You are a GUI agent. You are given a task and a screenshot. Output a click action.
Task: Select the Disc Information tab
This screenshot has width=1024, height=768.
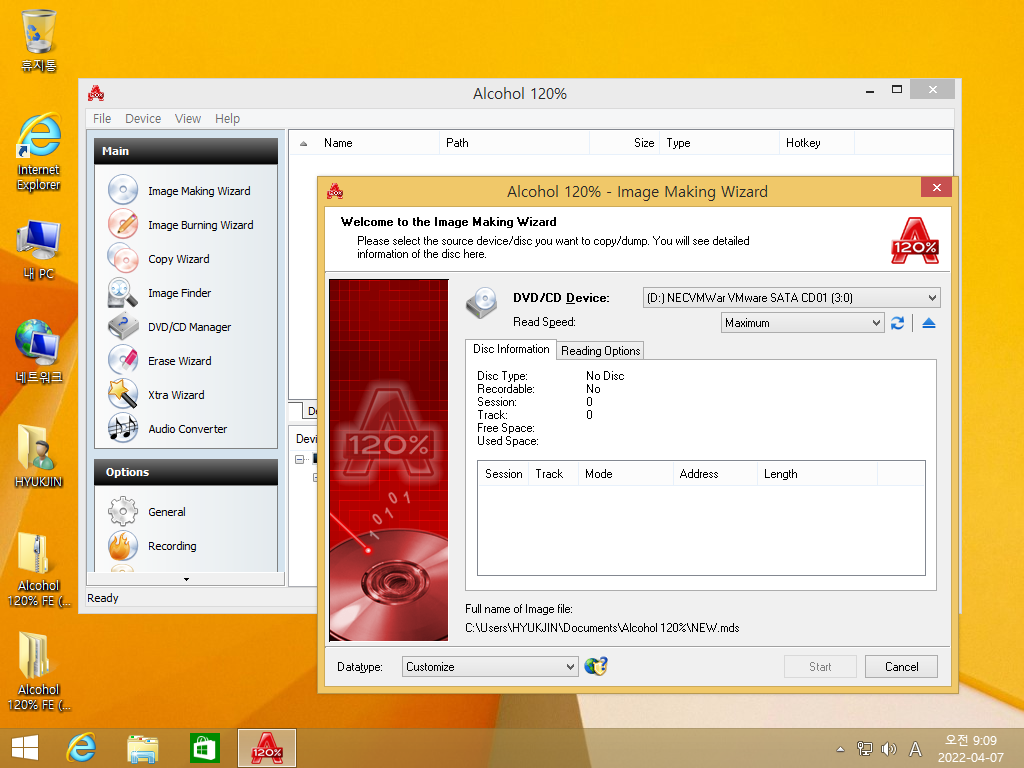(511, 349)
